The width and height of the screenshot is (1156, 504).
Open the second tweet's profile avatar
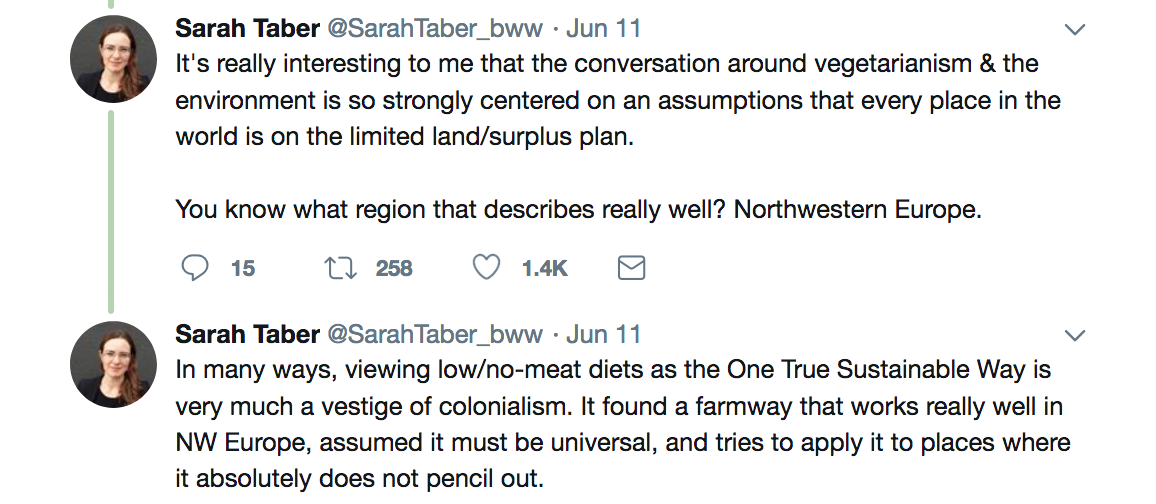click(x=113, y=363)
